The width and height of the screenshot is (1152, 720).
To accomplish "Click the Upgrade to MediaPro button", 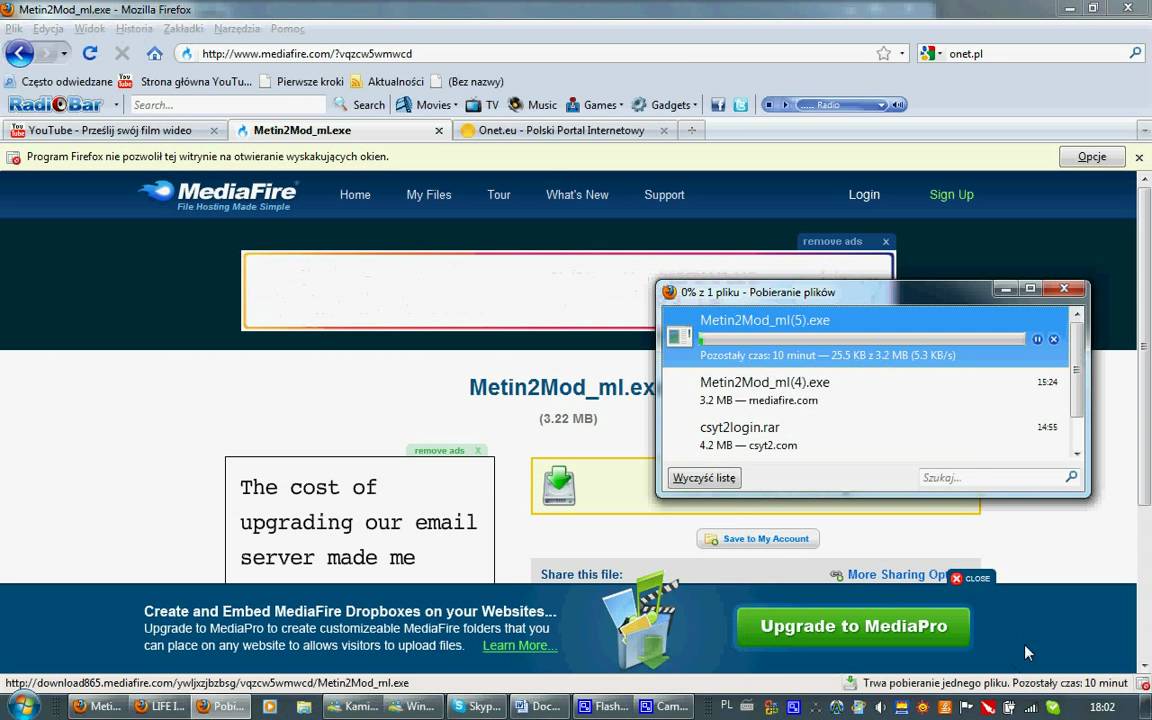I will 854,627.
